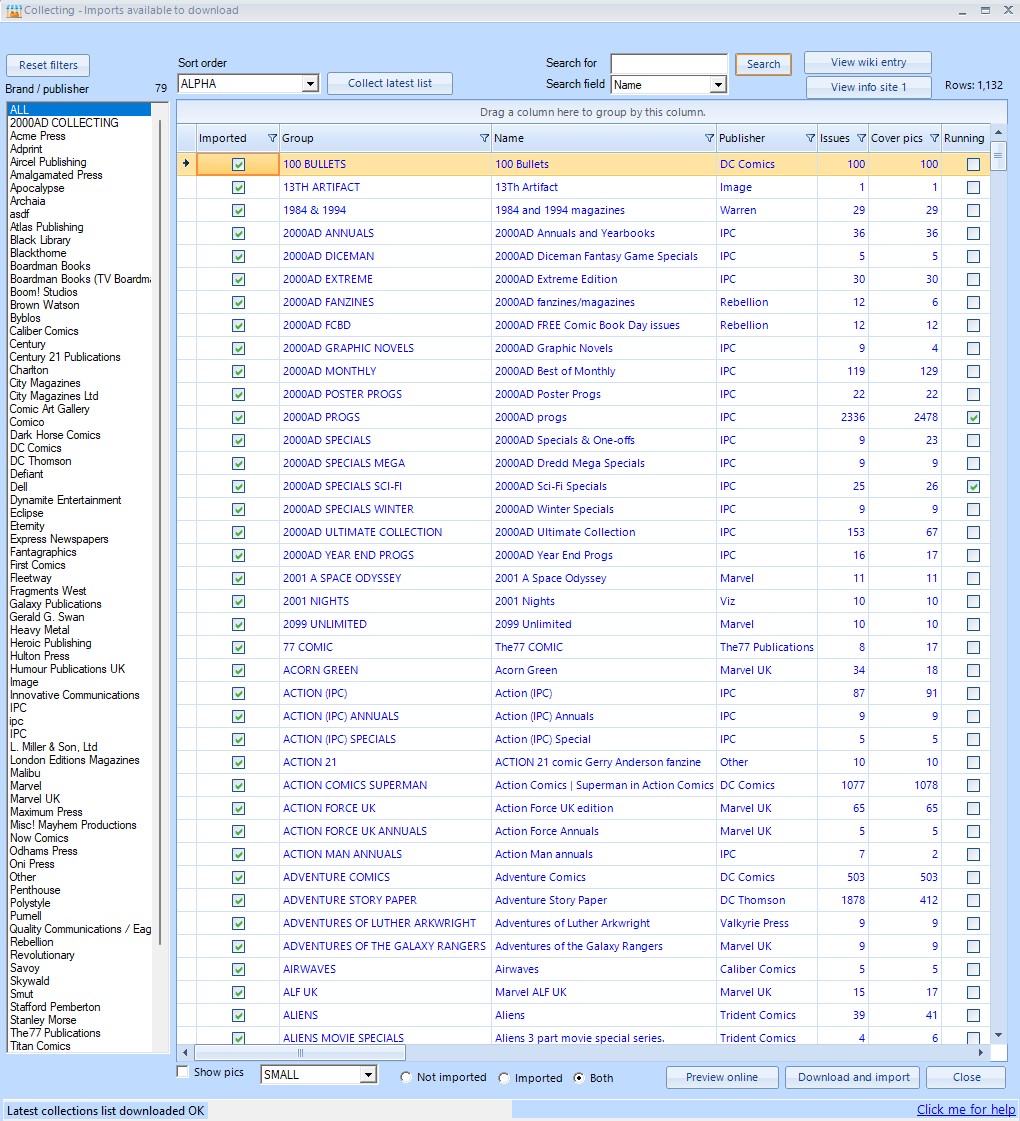Viewport: 1020px width, 1121px height.
Task: Click Latest collections list downloaded OK status
Action: (x=106, y=1111)
